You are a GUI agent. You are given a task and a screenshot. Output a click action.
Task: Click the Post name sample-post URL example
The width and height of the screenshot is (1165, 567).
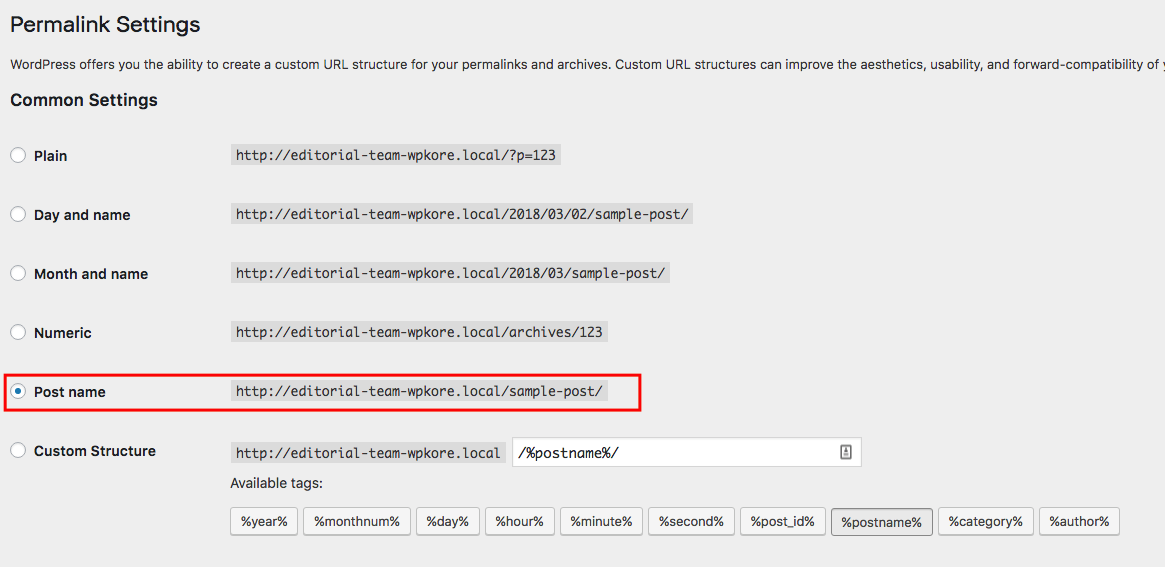click(419, 392)
